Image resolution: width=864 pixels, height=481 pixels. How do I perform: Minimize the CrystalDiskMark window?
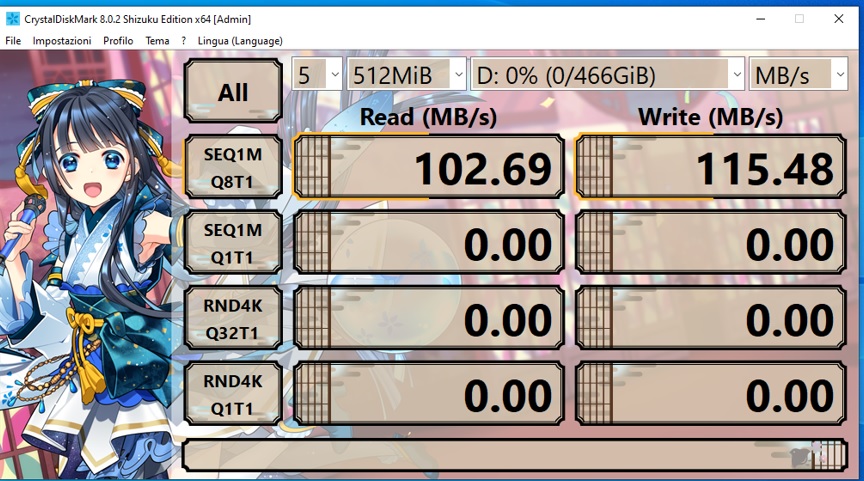pos(761,19)
